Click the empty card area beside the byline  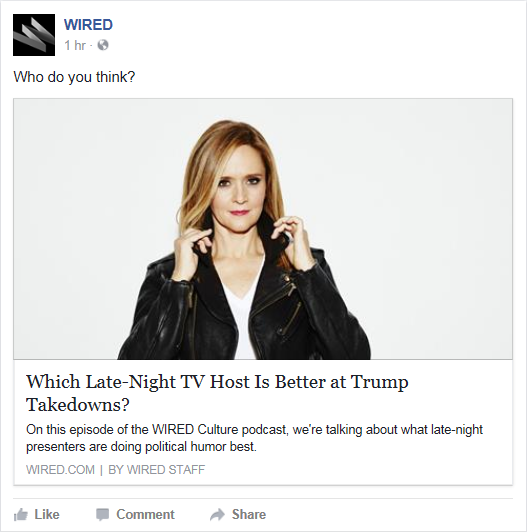coord(356,470)
